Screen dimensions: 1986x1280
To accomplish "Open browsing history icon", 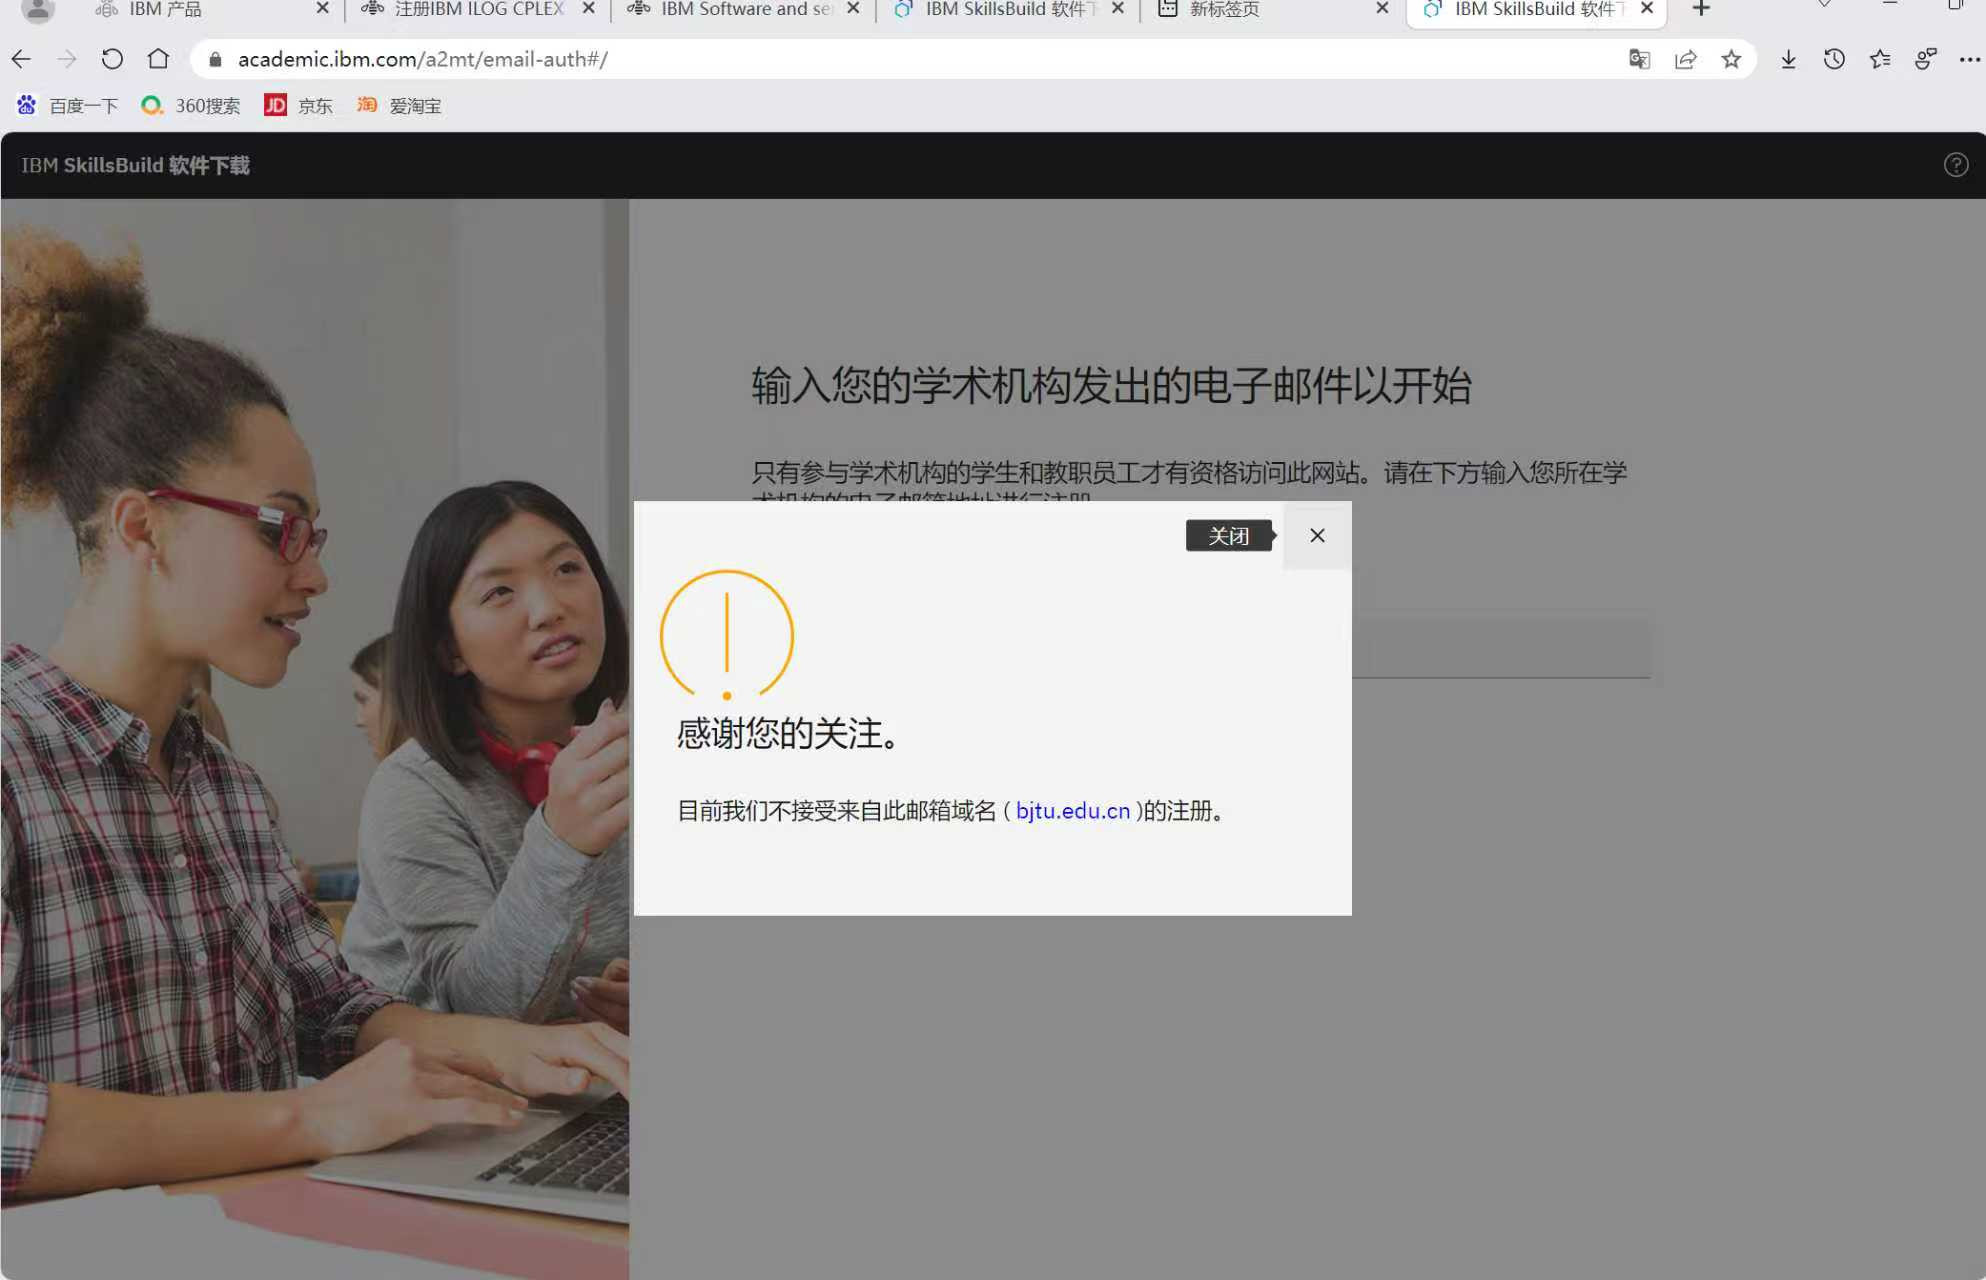I will 1834,59.
